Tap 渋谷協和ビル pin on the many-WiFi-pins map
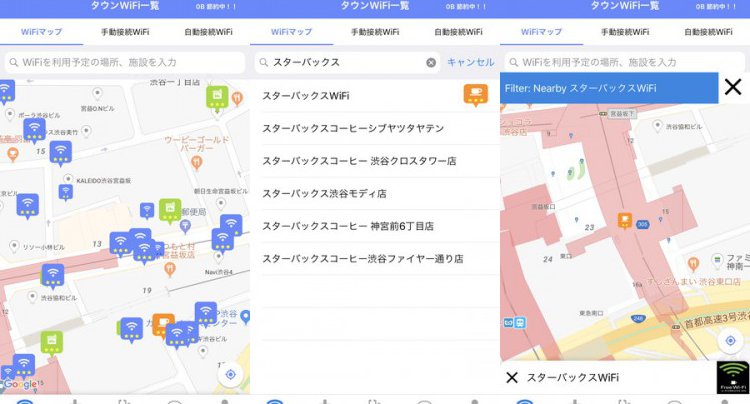Image resolution: width=750 pixels, height=404 pixels. 32,297
